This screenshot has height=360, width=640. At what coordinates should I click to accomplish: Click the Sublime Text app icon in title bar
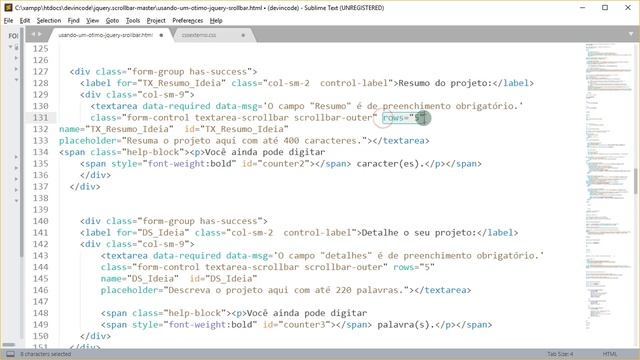(8, 7)
